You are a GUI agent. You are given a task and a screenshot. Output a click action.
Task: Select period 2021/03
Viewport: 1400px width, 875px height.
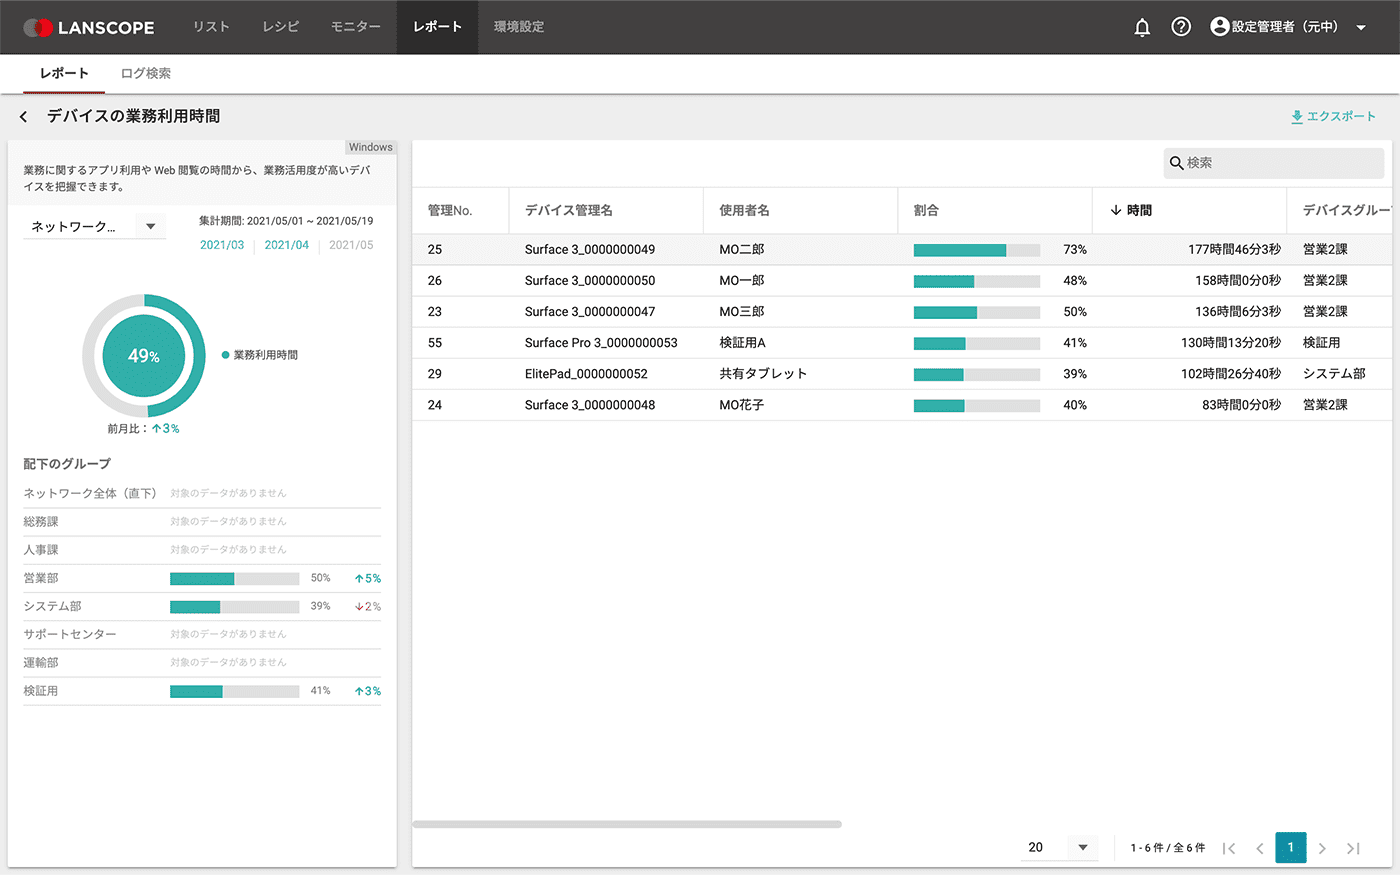click(222, 245)
